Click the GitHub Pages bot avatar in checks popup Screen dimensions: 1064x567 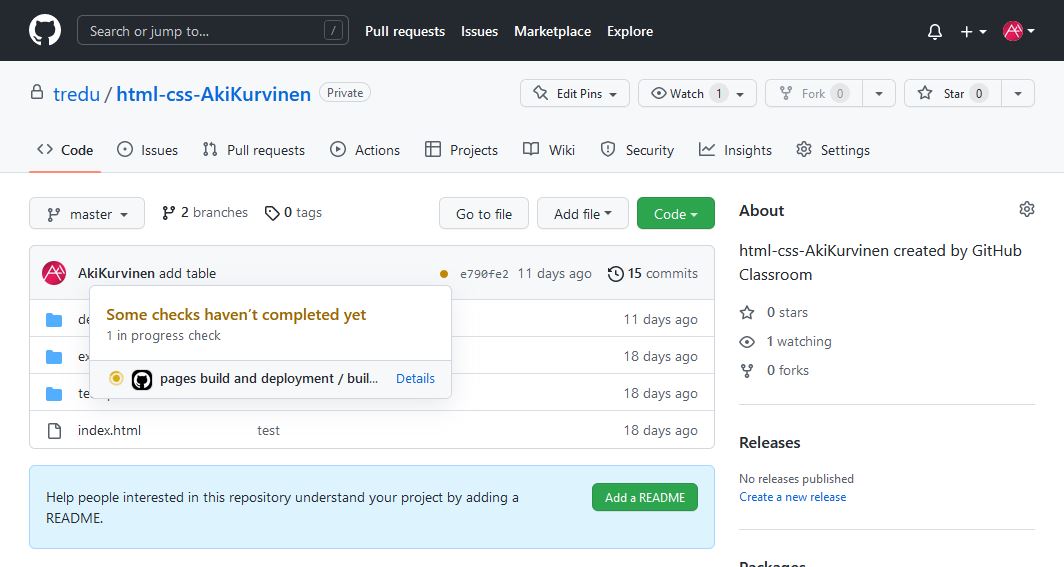point(142,379)
